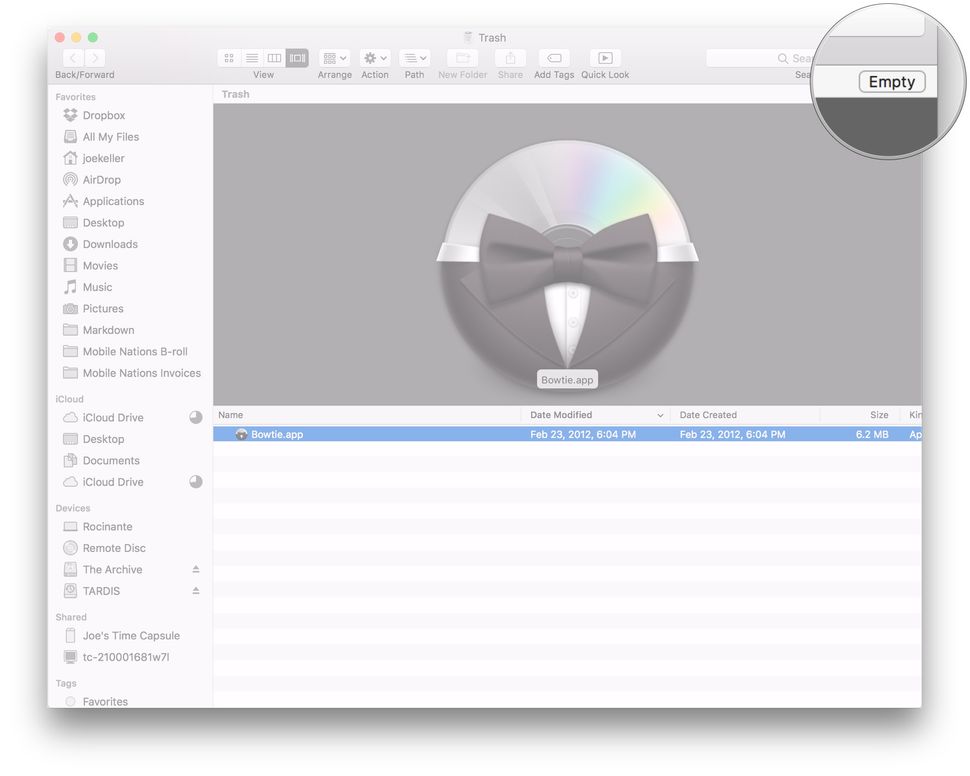Image resolution: width=970 pixels, height=776 pixels.
Task: Toggle grid icon view mode
Action: (x=228, y=58)
